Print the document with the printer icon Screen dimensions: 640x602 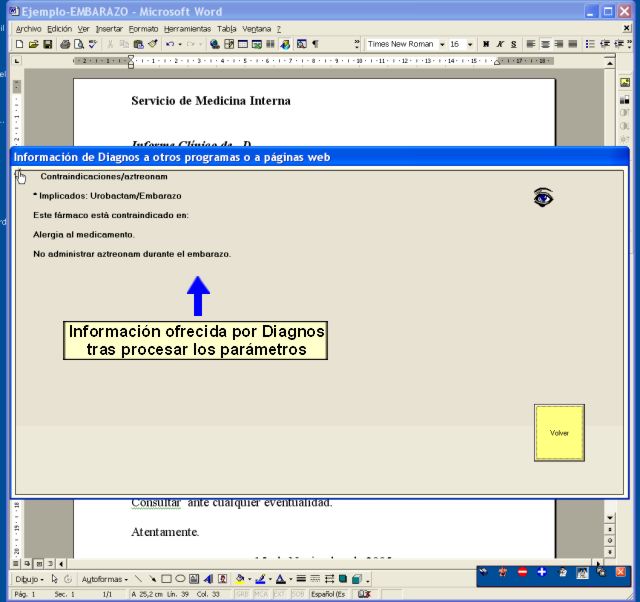tap(65, 44)
